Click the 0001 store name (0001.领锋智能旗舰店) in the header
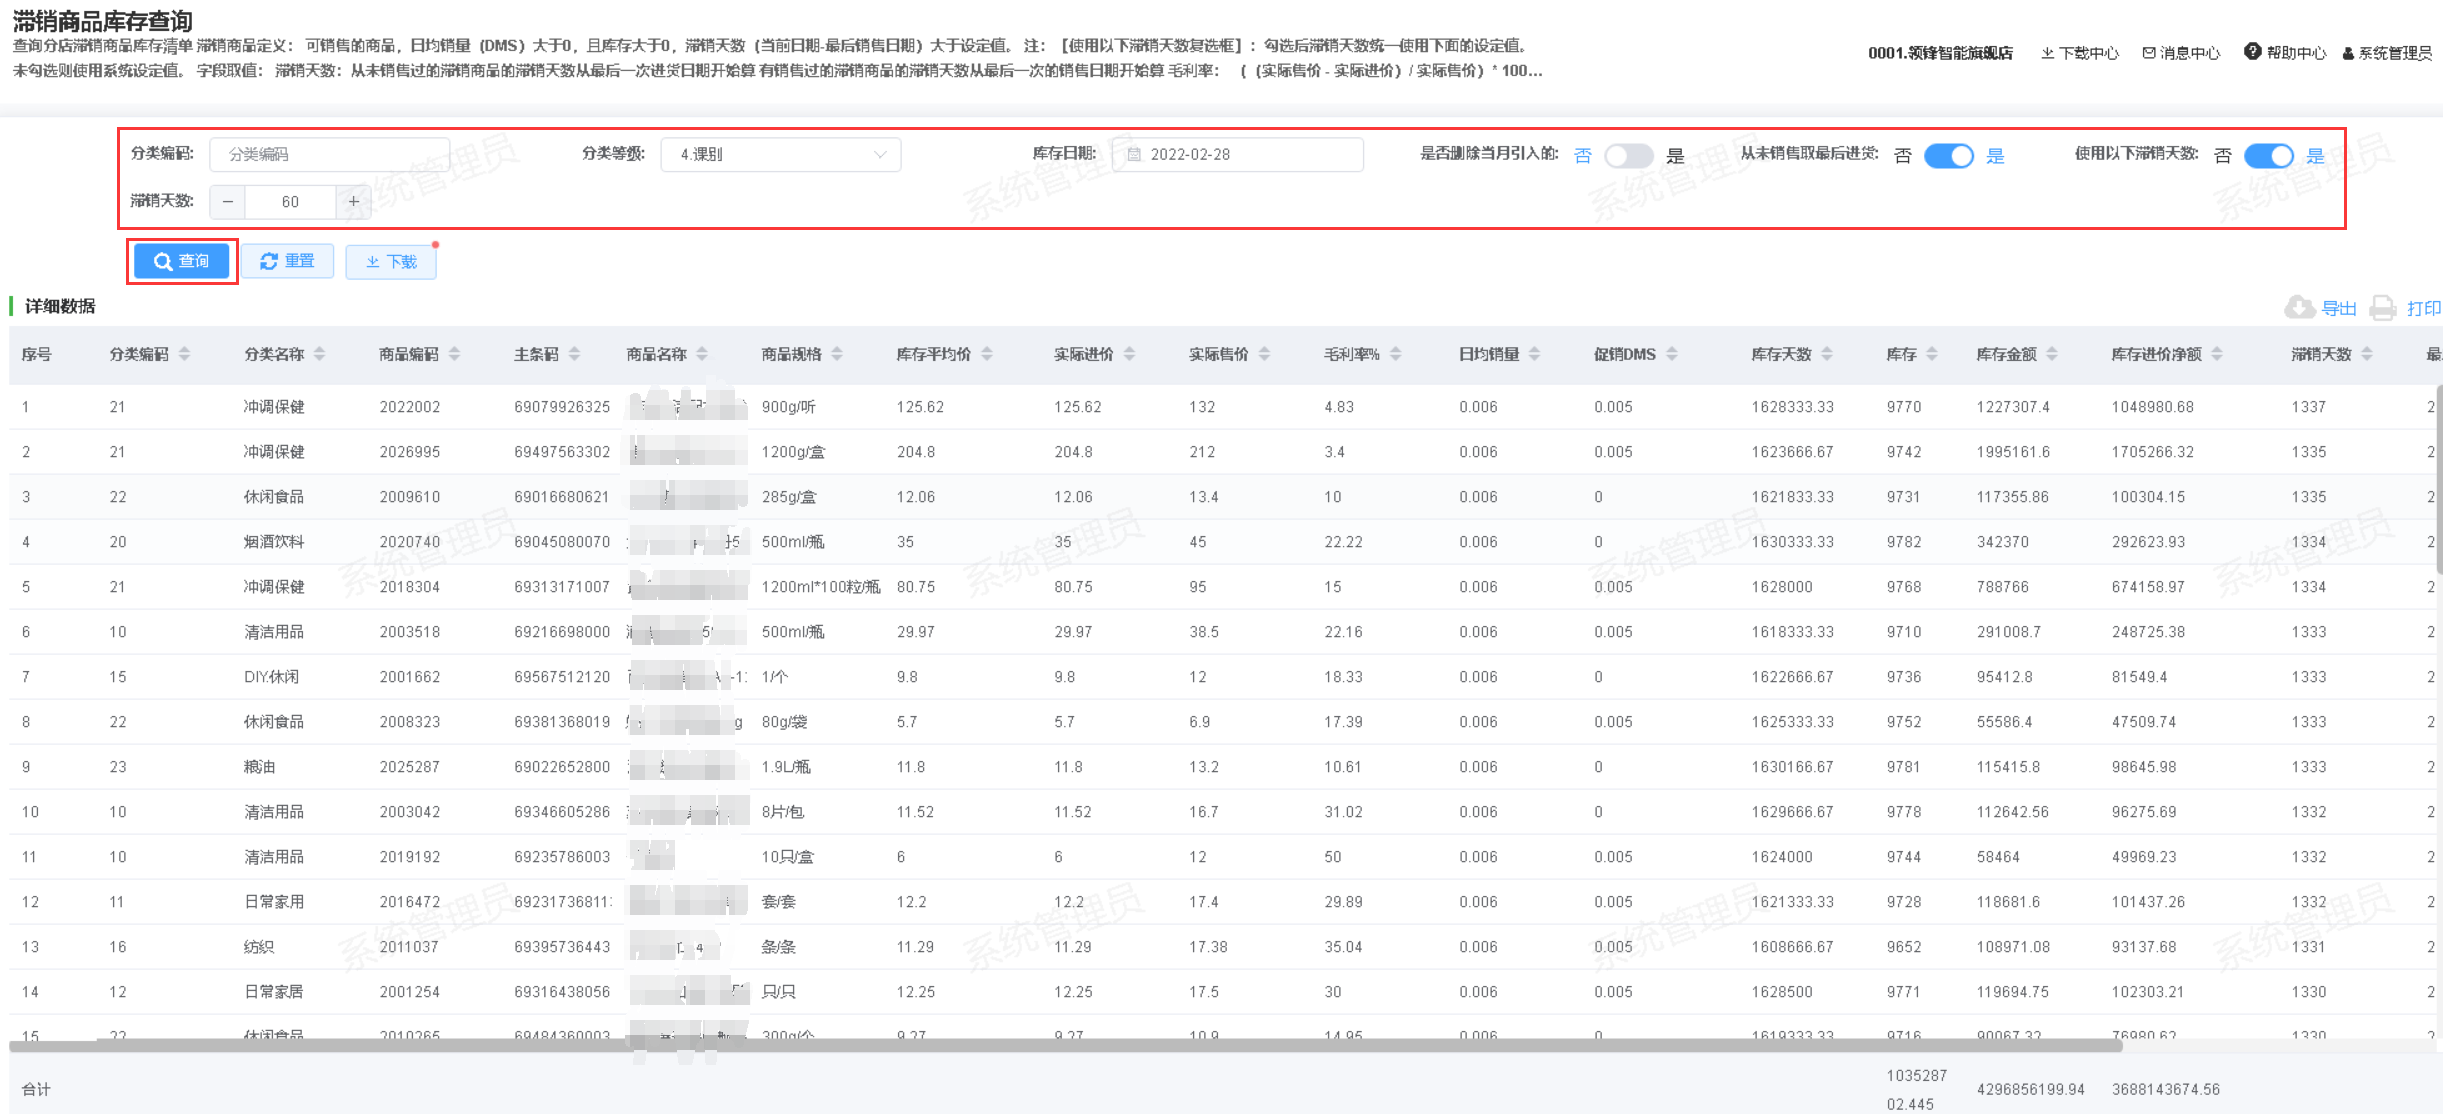This screenshot has height=1114, width=2443. tap(1940, 53)
